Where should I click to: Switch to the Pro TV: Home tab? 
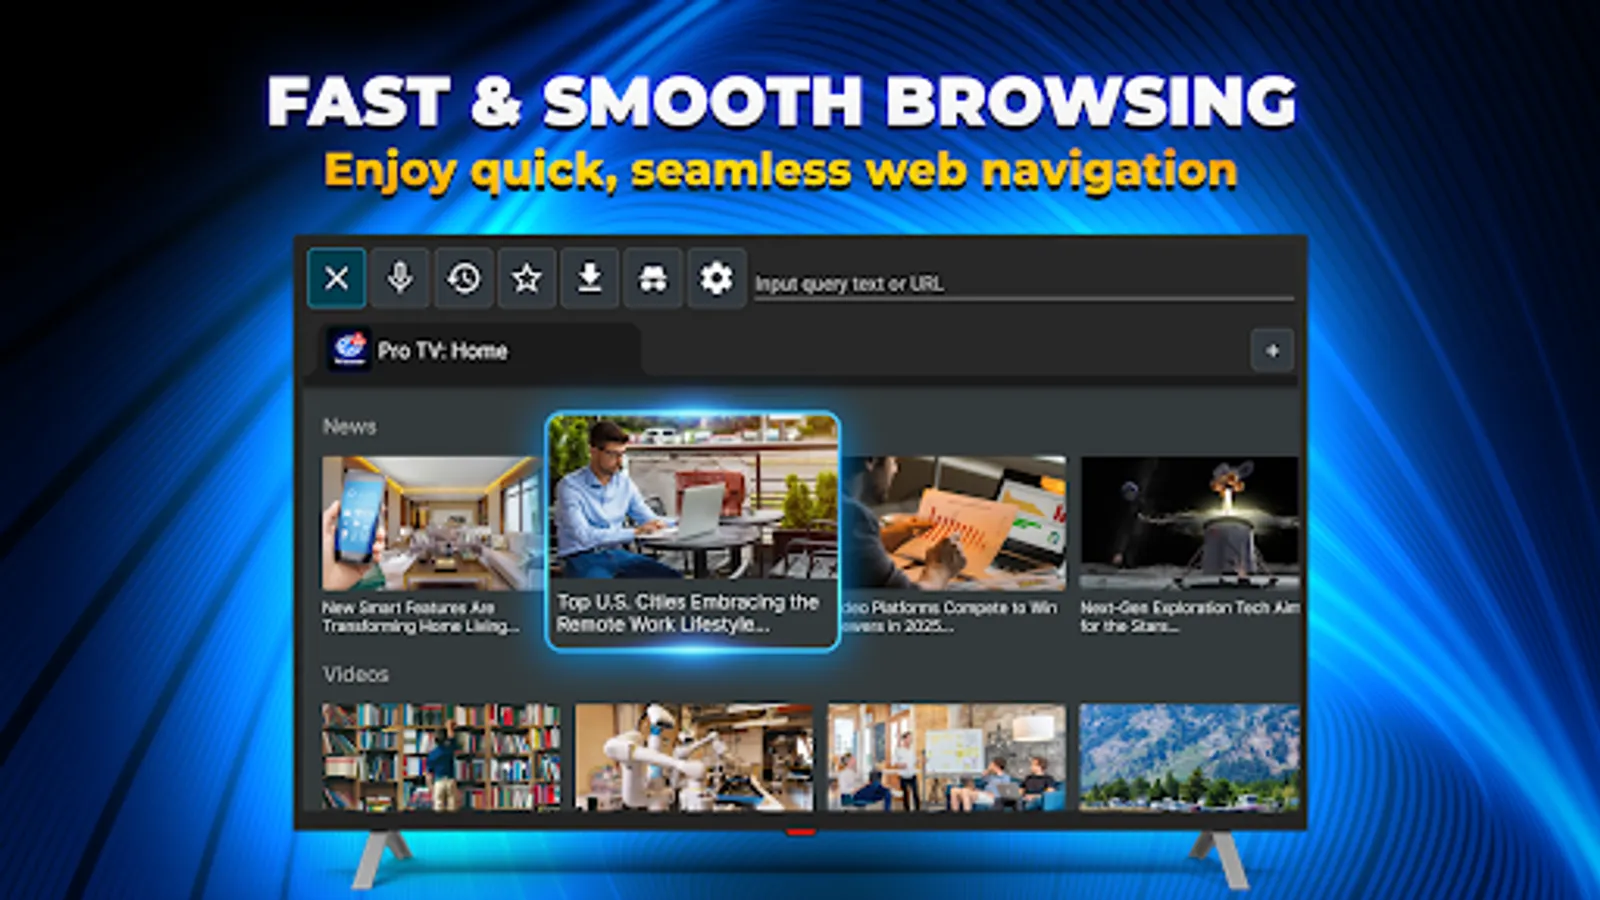coord(443,351)
